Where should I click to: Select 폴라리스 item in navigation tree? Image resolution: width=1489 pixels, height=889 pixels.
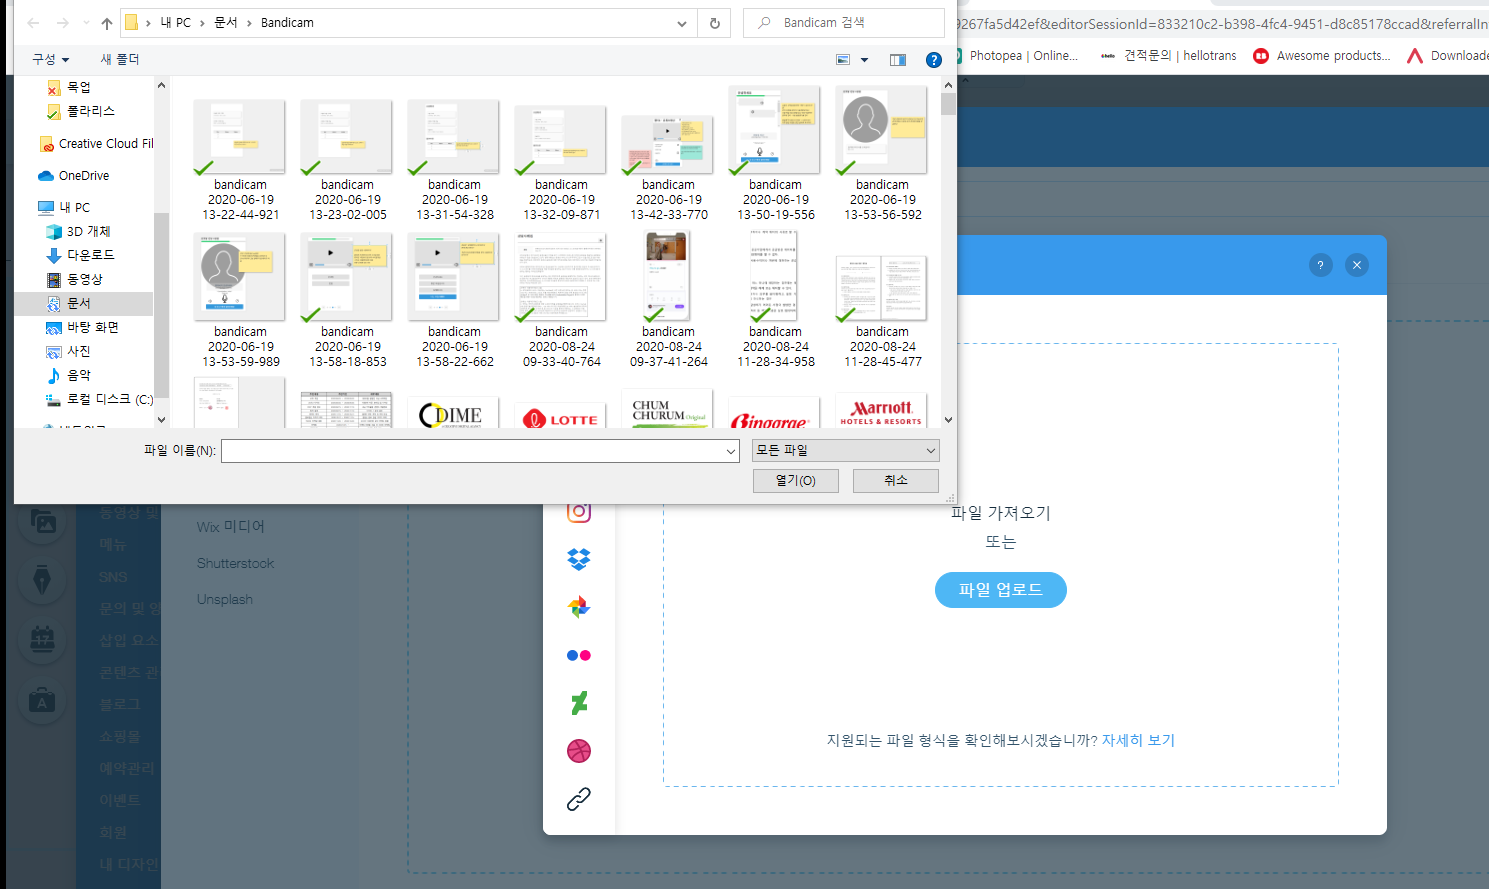pyautogui.click(x=81, y=112)
